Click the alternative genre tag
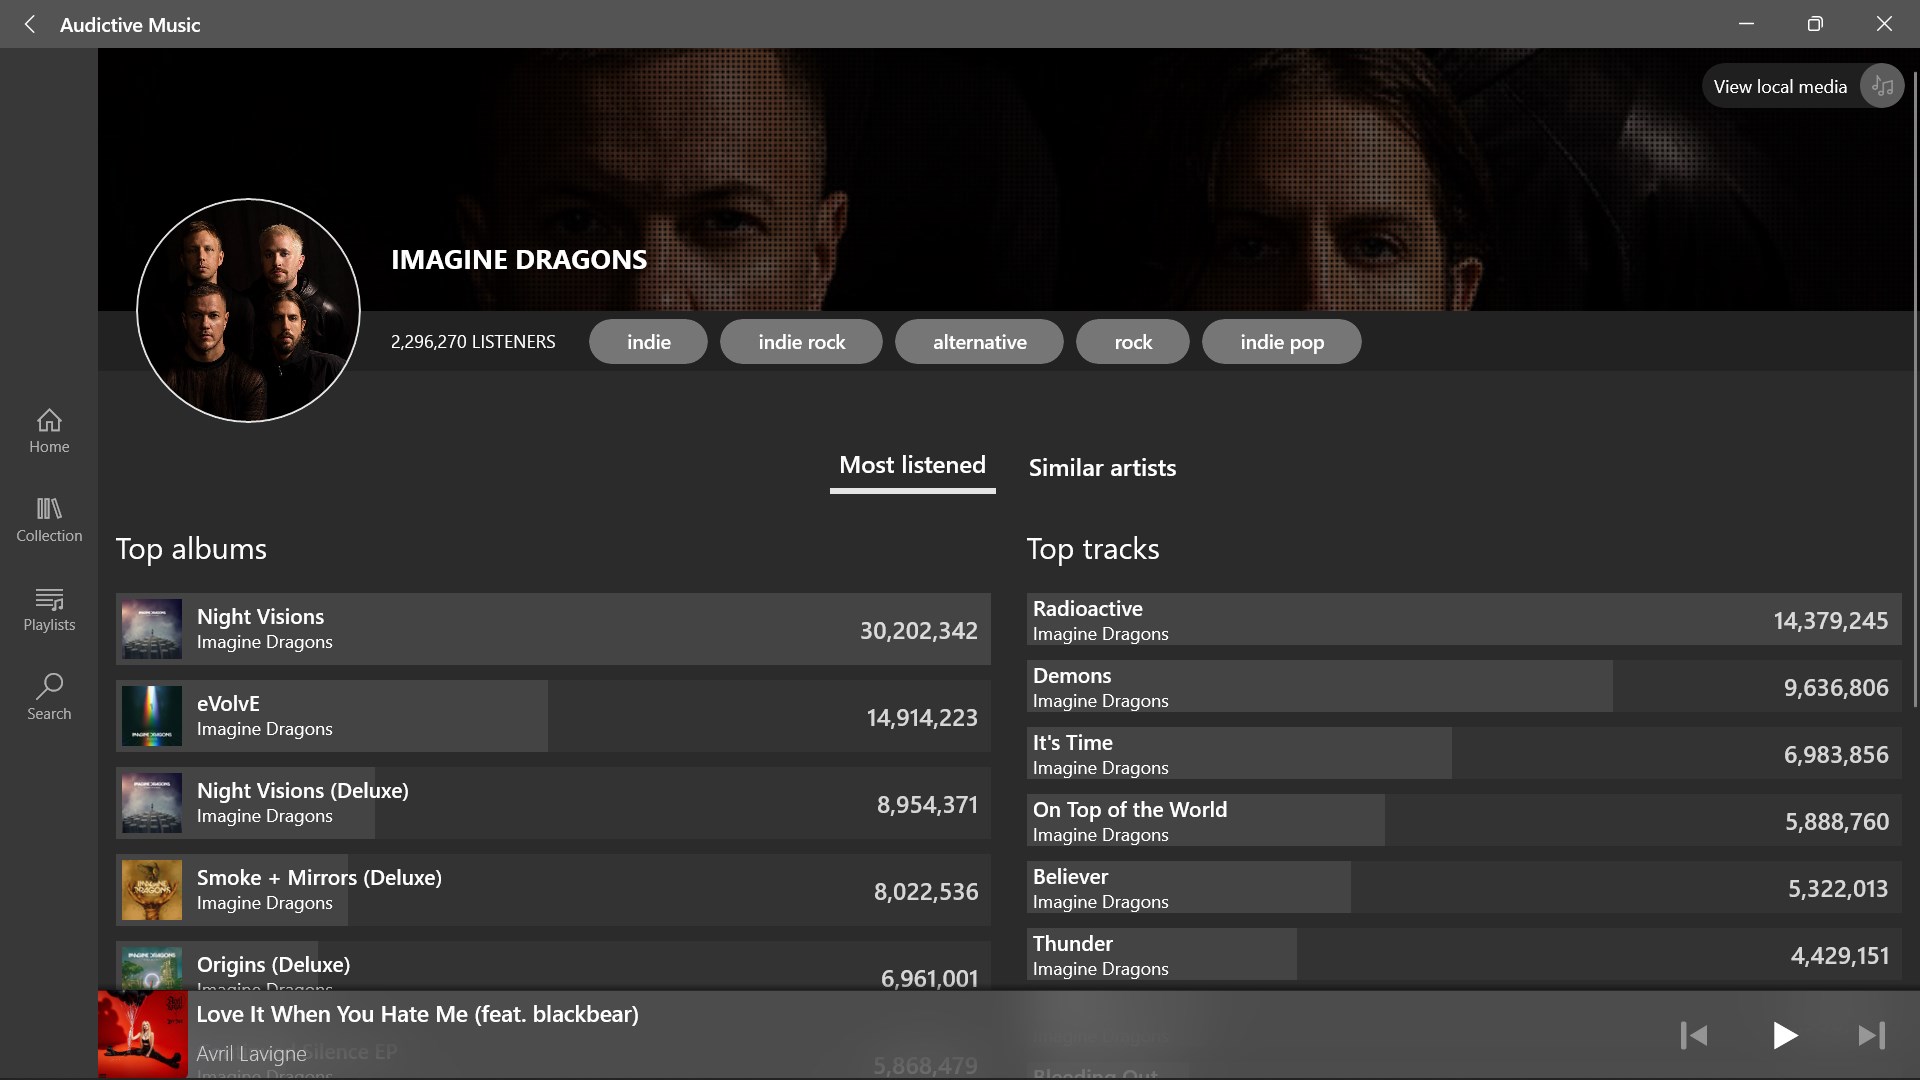Viewport: 1920px width, 1080px height. [979, 342]
